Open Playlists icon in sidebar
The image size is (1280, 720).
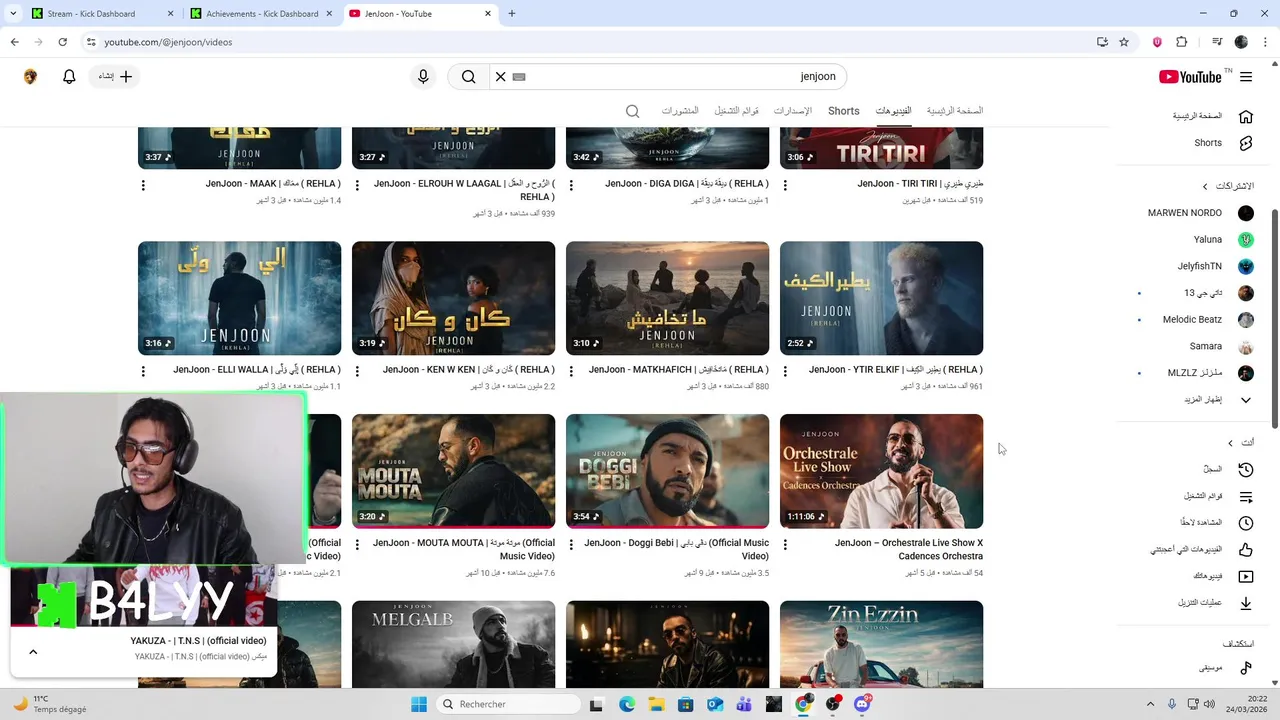pos(1246,496)
